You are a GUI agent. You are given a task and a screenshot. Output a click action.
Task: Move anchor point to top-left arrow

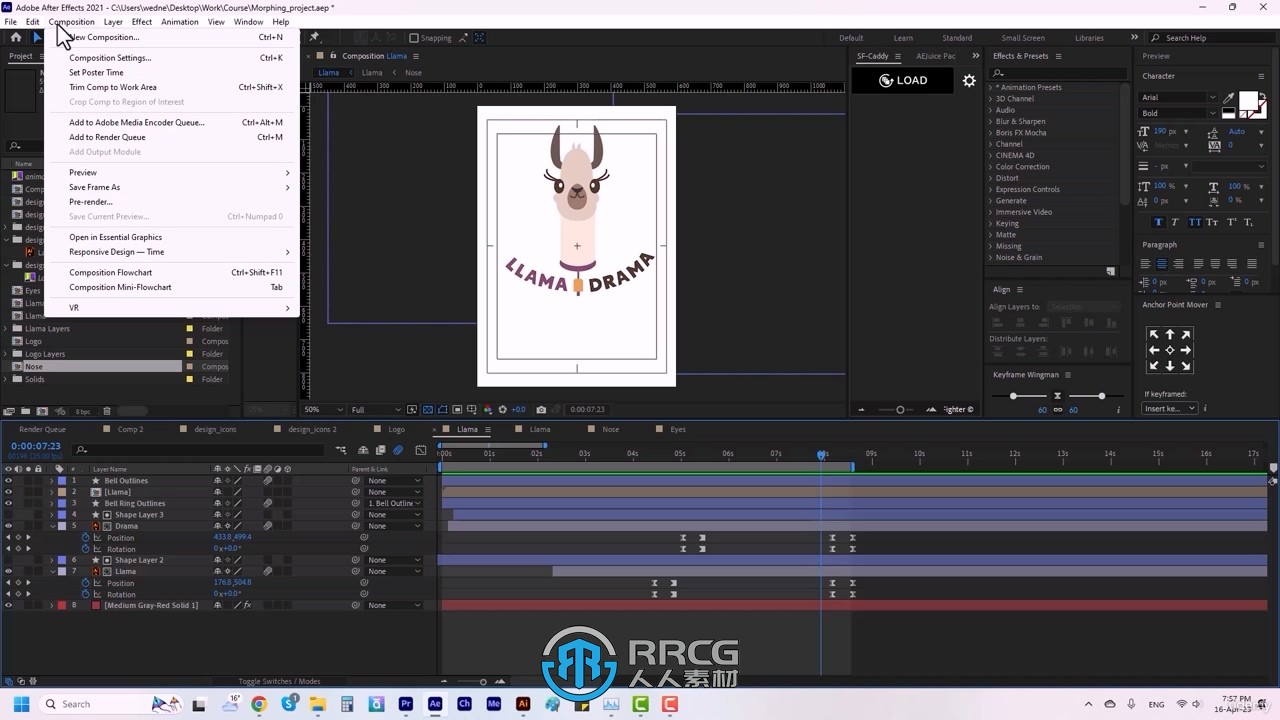point(1153,335)
